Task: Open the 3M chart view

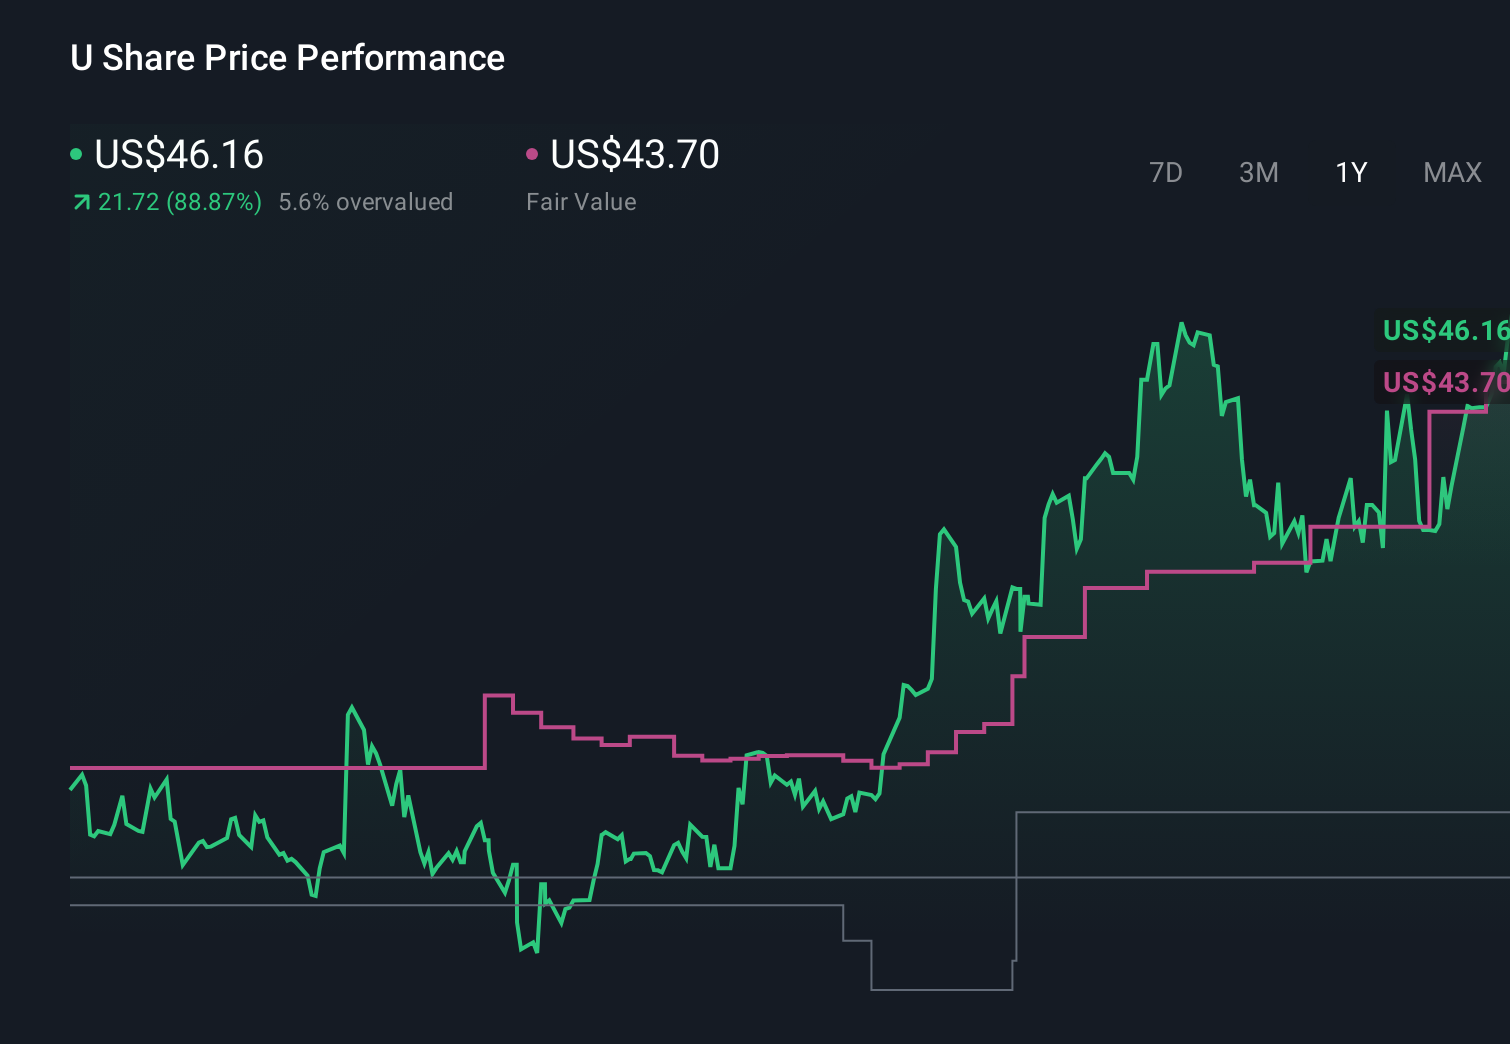Action: click(1258, 172)
